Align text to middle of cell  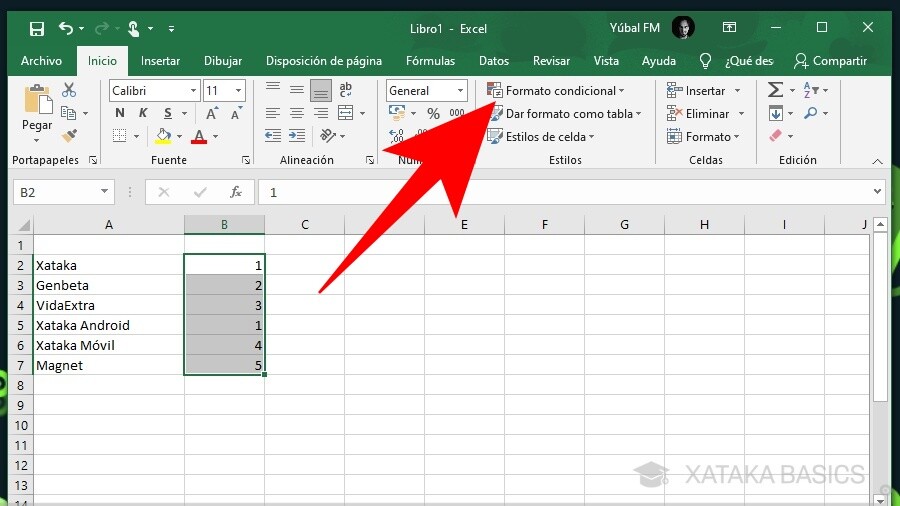pyautogui.click(x=297, y=89)
